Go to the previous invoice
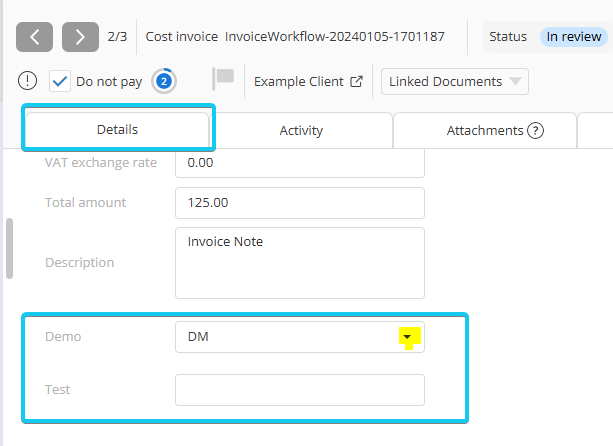 pyautogui.click(x=34, y=37)
